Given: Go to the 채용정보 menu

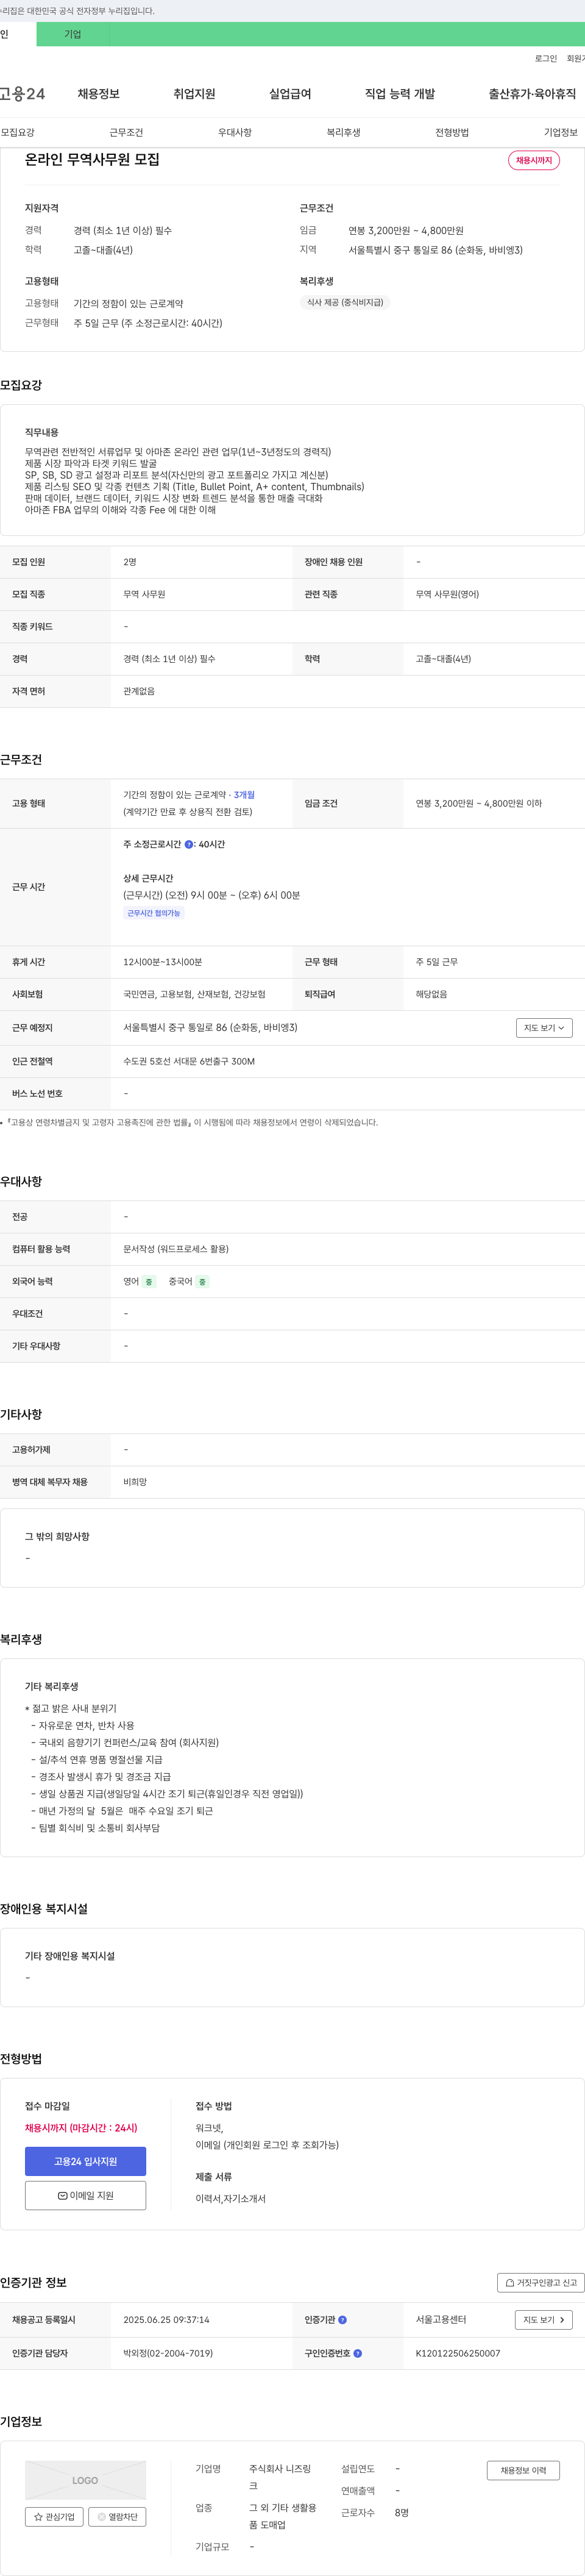Looking at the screenshot, I should [98, 94].
